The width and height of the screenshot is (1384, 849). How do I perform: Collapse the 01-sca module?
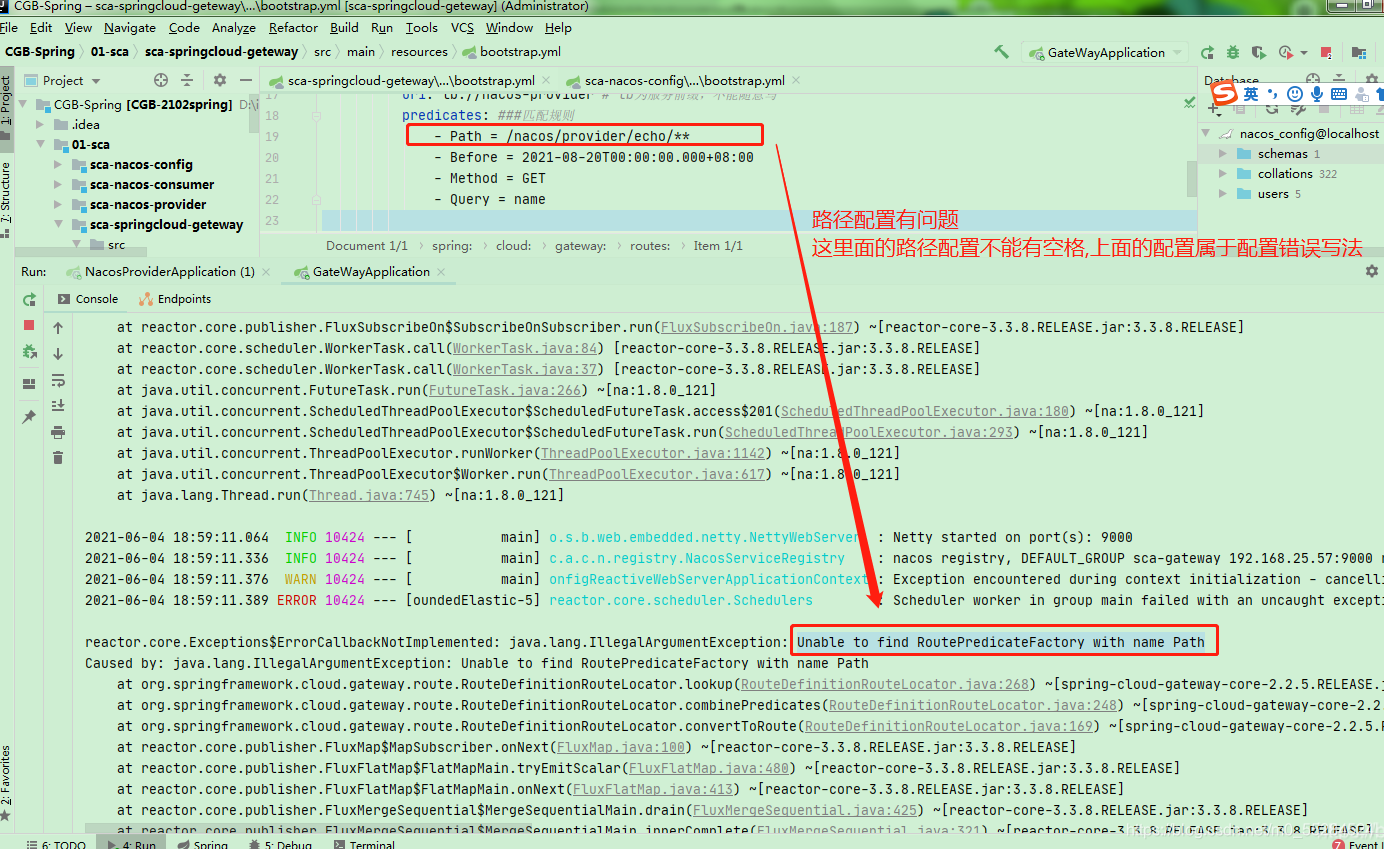coord(40,145)
